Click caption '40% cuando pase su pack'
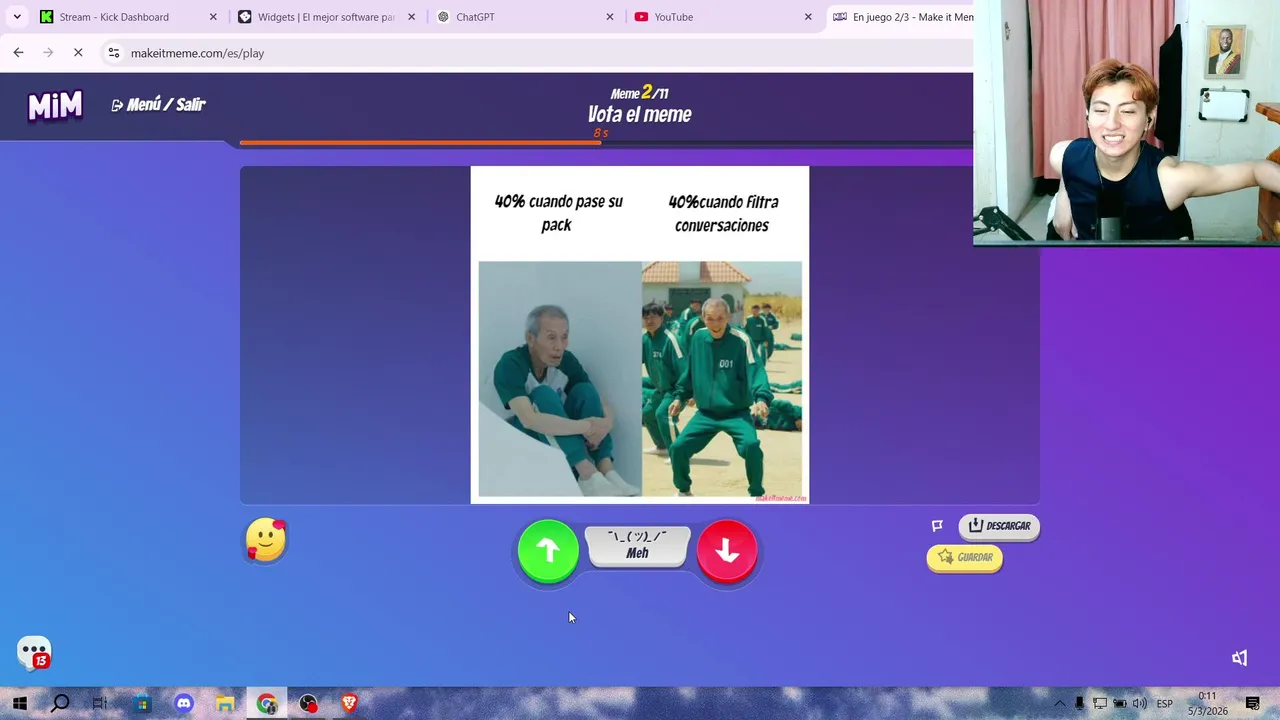This screenshot has height=720, width=1280. [x=558, y=213]
